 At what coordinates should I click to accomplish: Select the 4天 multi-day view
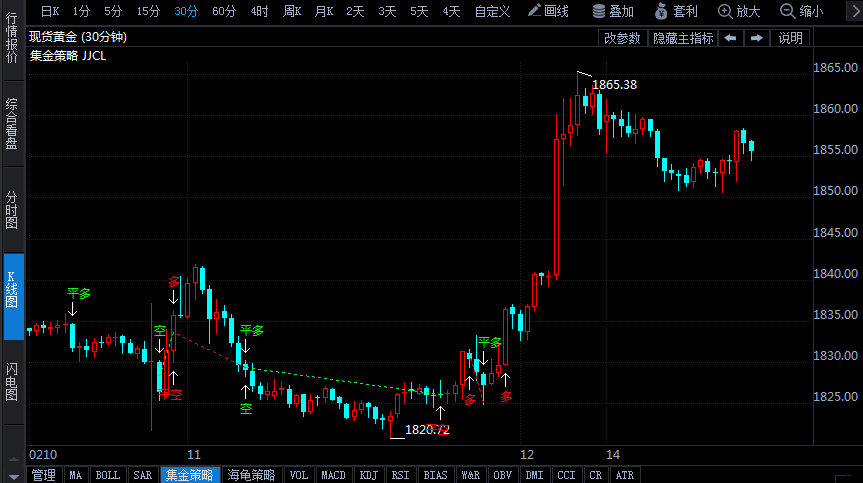pos(451,11)
